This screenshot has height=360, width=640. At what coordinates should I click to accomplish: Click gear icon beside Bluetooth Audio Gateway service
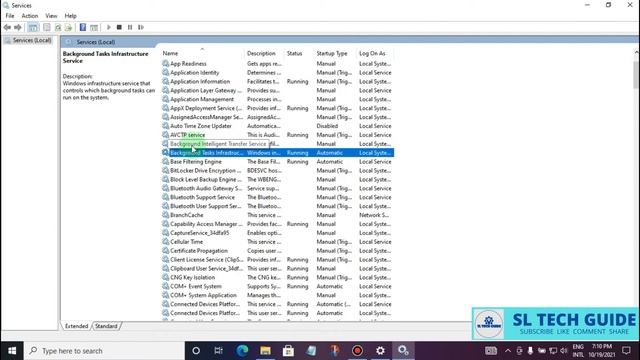click(x=165, y=188)
